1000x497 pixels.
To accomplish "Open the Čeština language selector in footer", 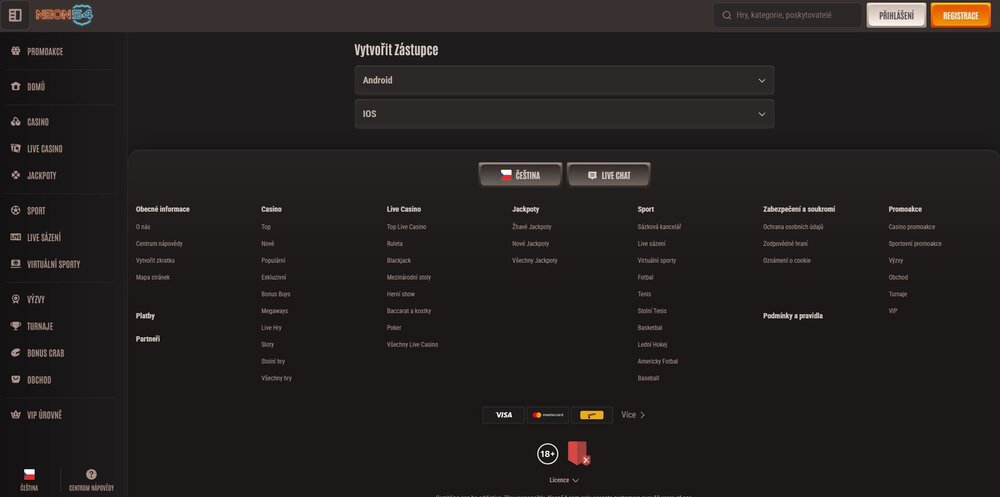I will (x=519, y=175).
